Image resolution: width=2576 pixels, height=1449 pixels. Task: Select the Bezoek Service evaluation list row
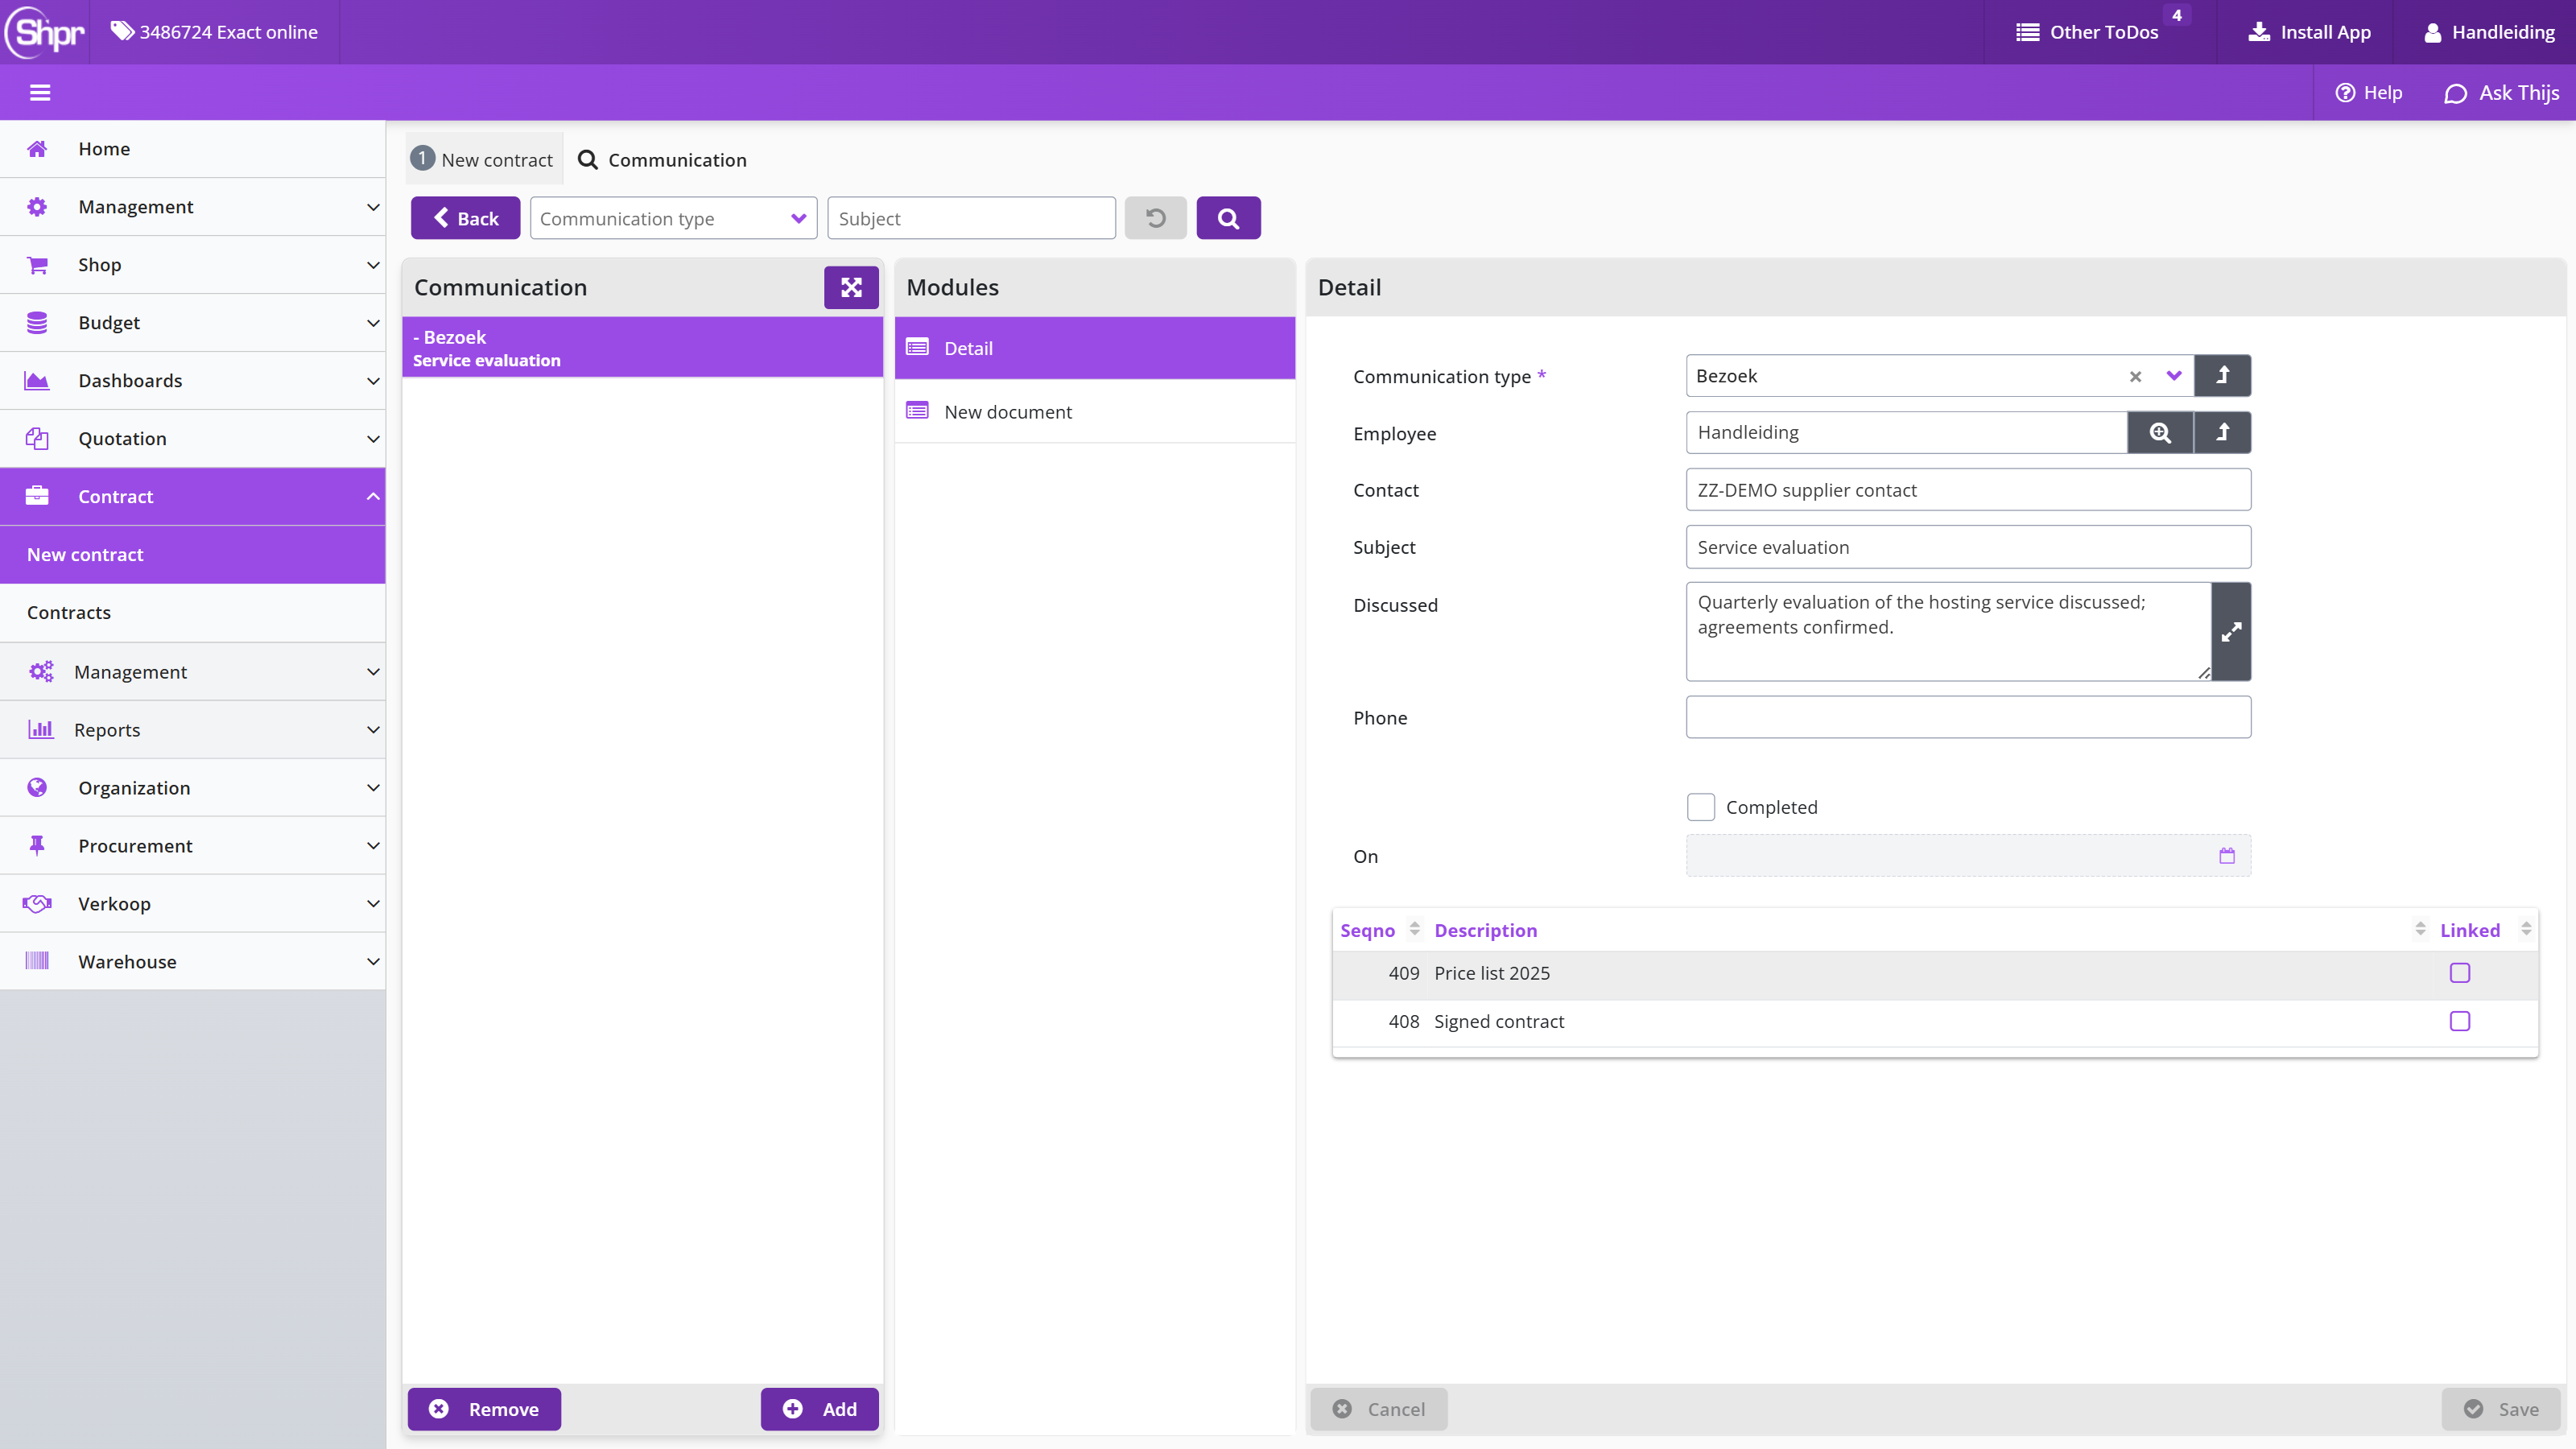[642, 348]
